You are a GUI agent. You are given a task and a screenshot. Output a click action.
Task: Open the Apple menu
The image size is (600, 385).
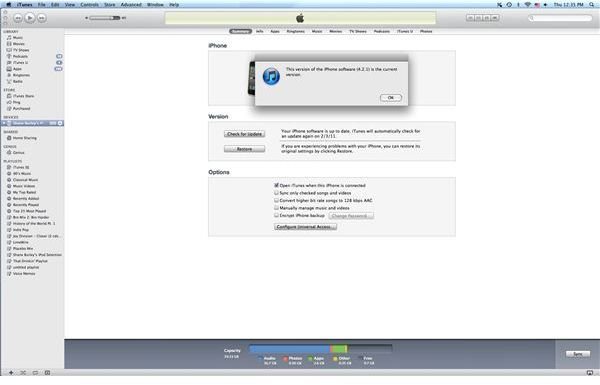pos(8,5)
